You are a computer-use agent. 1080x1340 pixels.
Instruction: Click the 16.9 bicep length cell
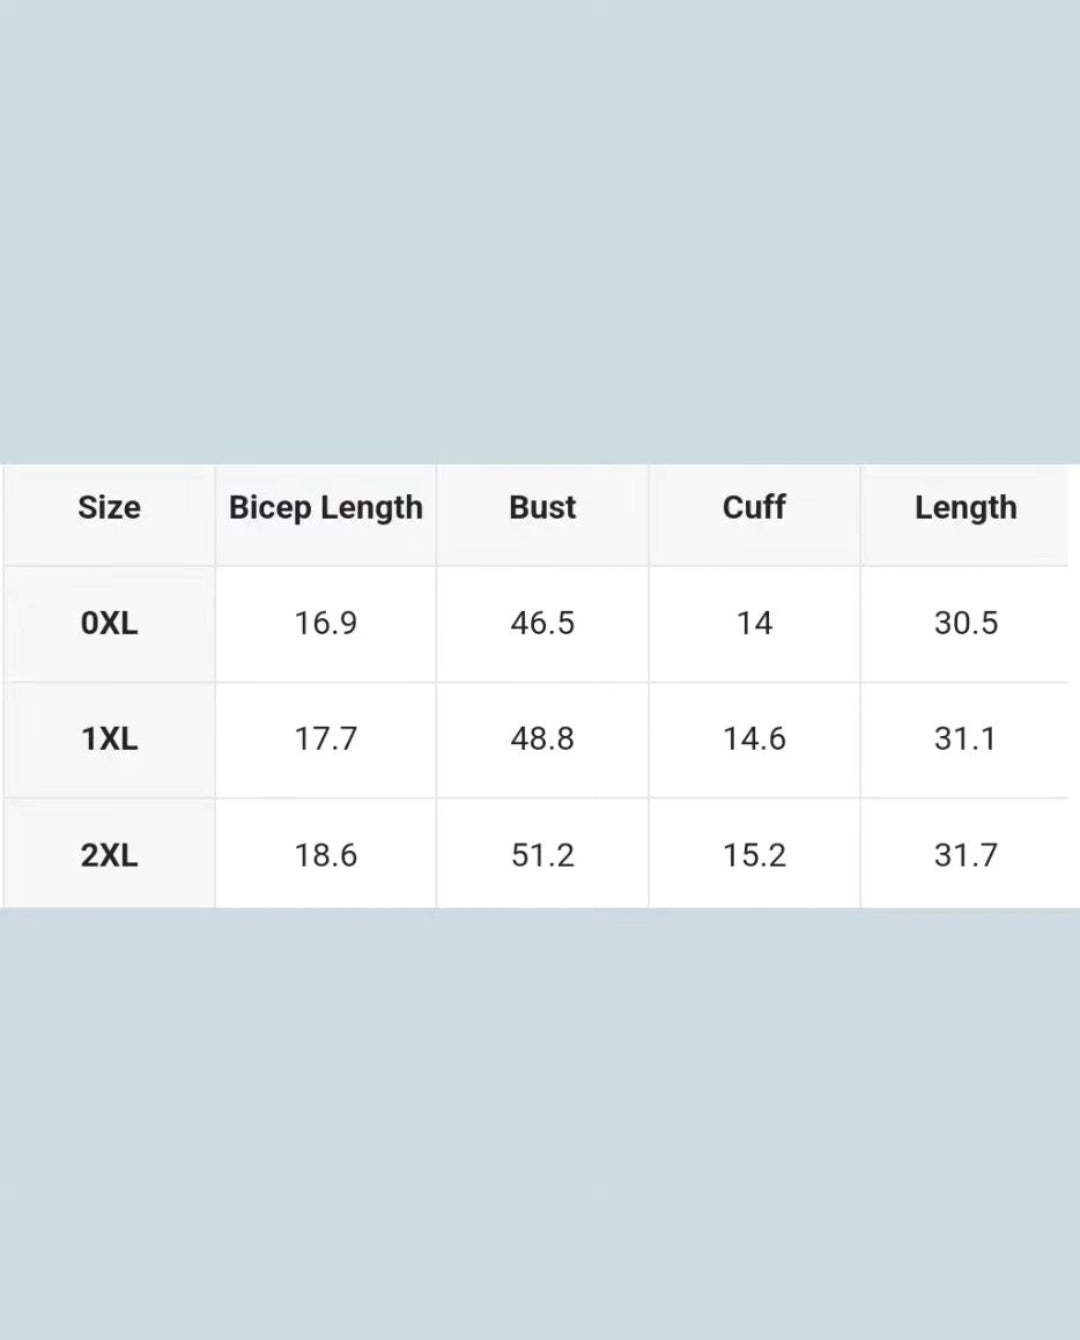[x=325, y=624]
